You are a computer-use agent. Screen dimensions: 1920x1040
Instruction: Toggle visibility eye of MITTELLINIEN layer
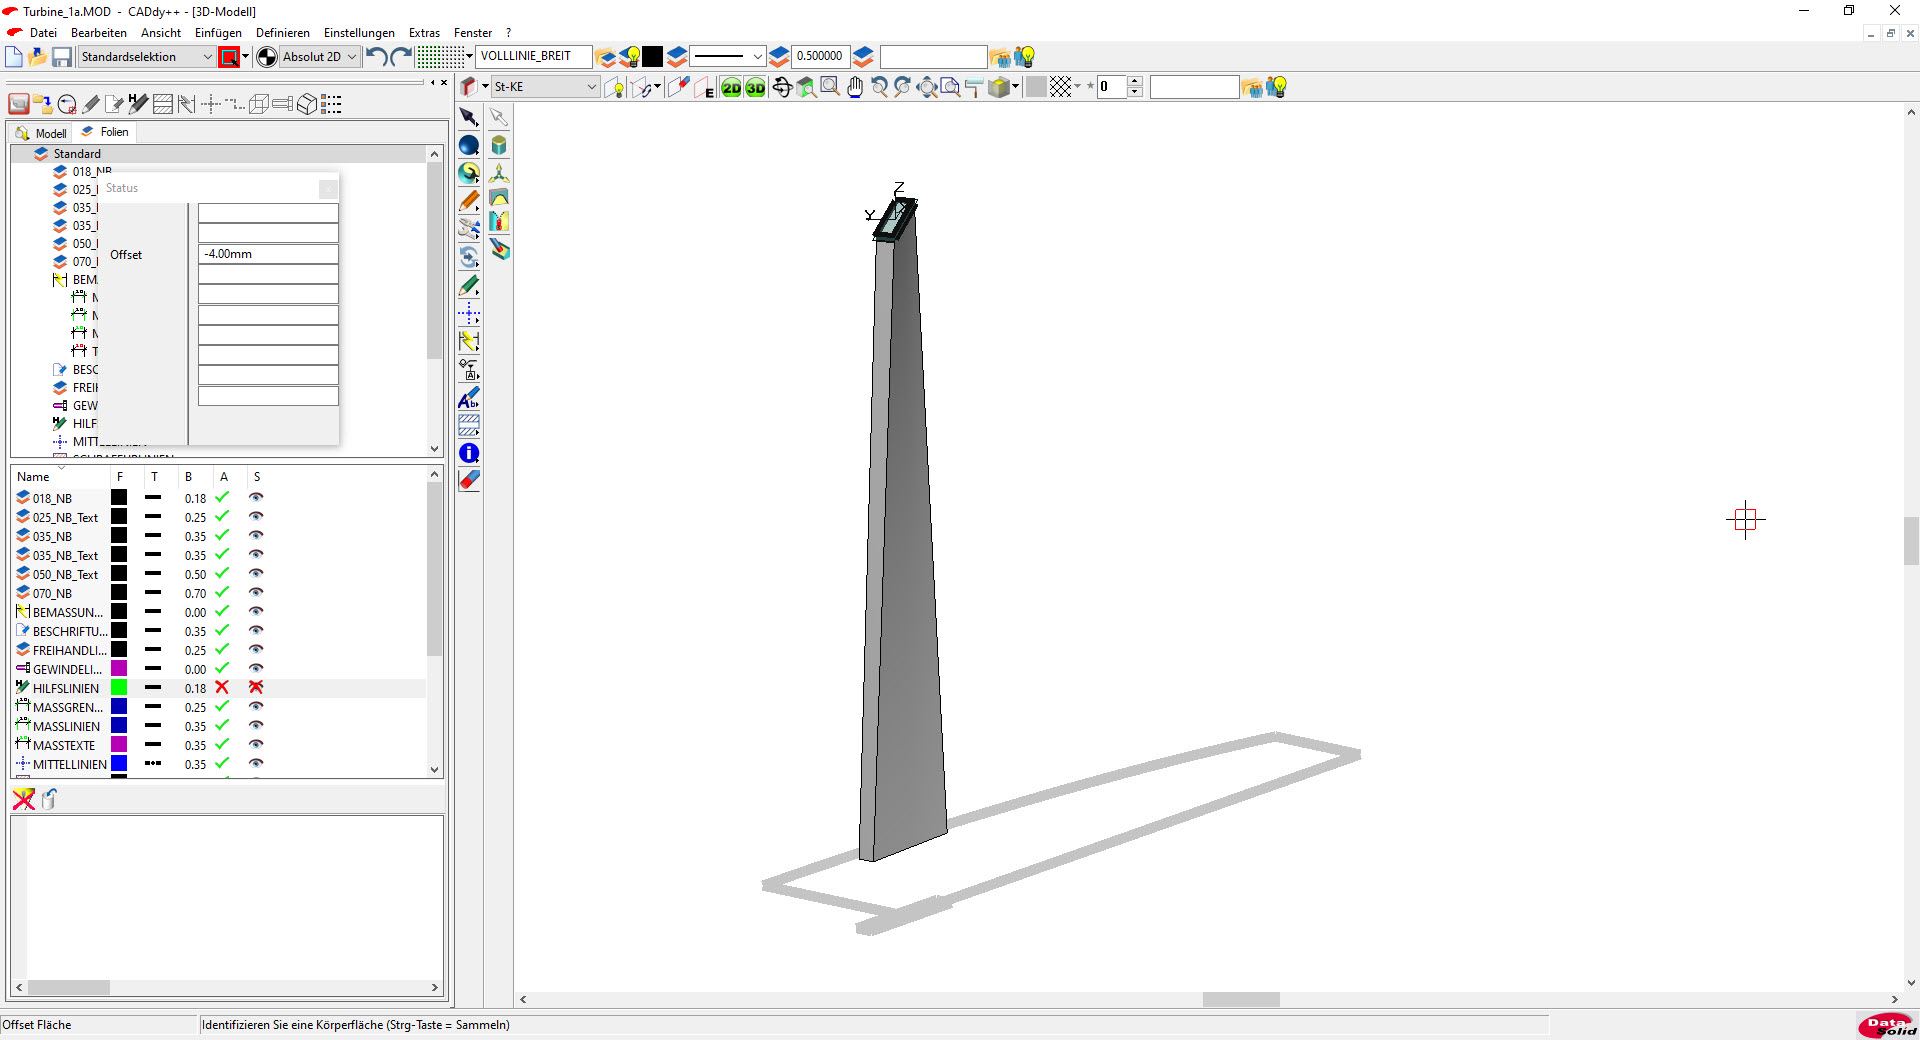[x=256, y=764]
